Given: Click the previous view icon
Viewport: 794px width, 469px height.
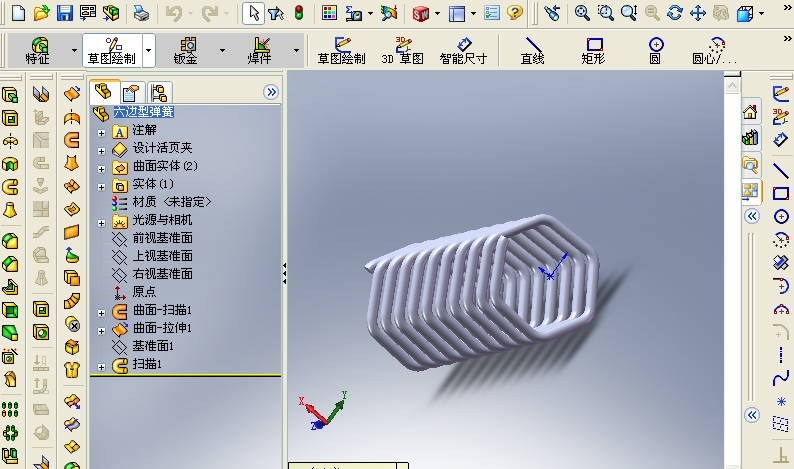Looking at the screenshot, I should (552, 13).
